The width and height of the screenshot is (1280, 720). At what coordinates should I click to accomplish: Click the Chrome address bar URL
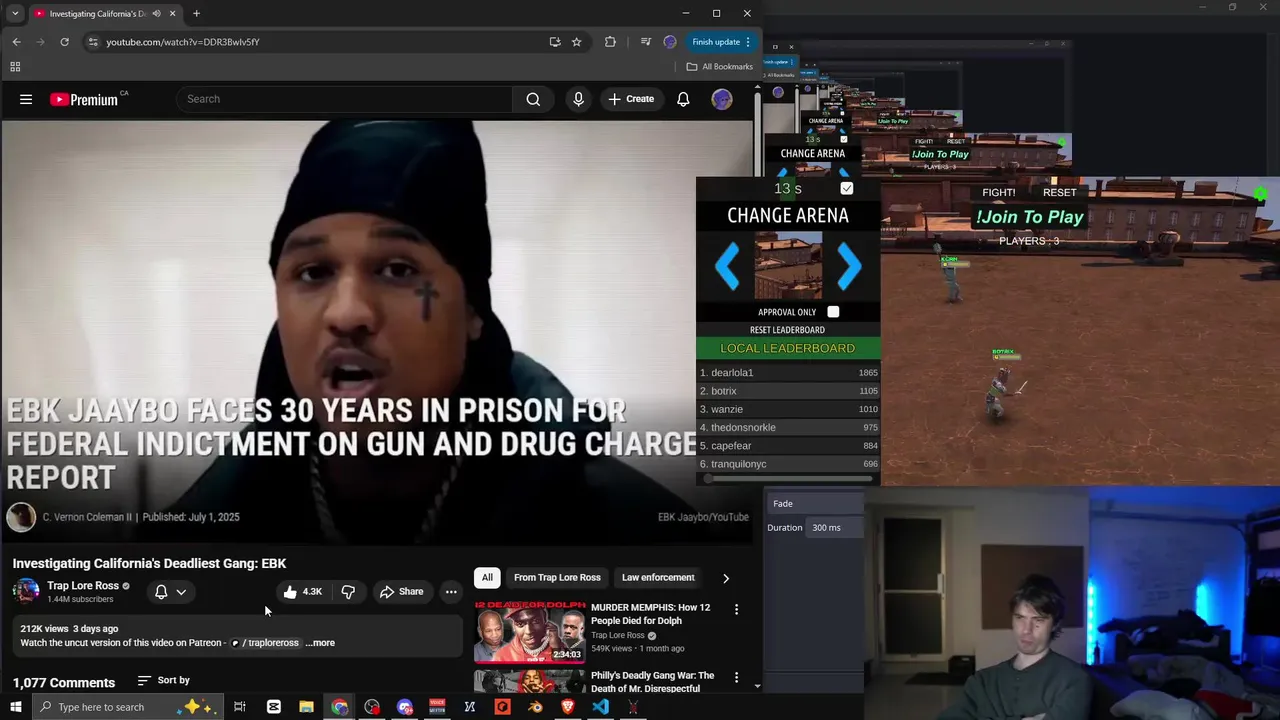(183, 42)
